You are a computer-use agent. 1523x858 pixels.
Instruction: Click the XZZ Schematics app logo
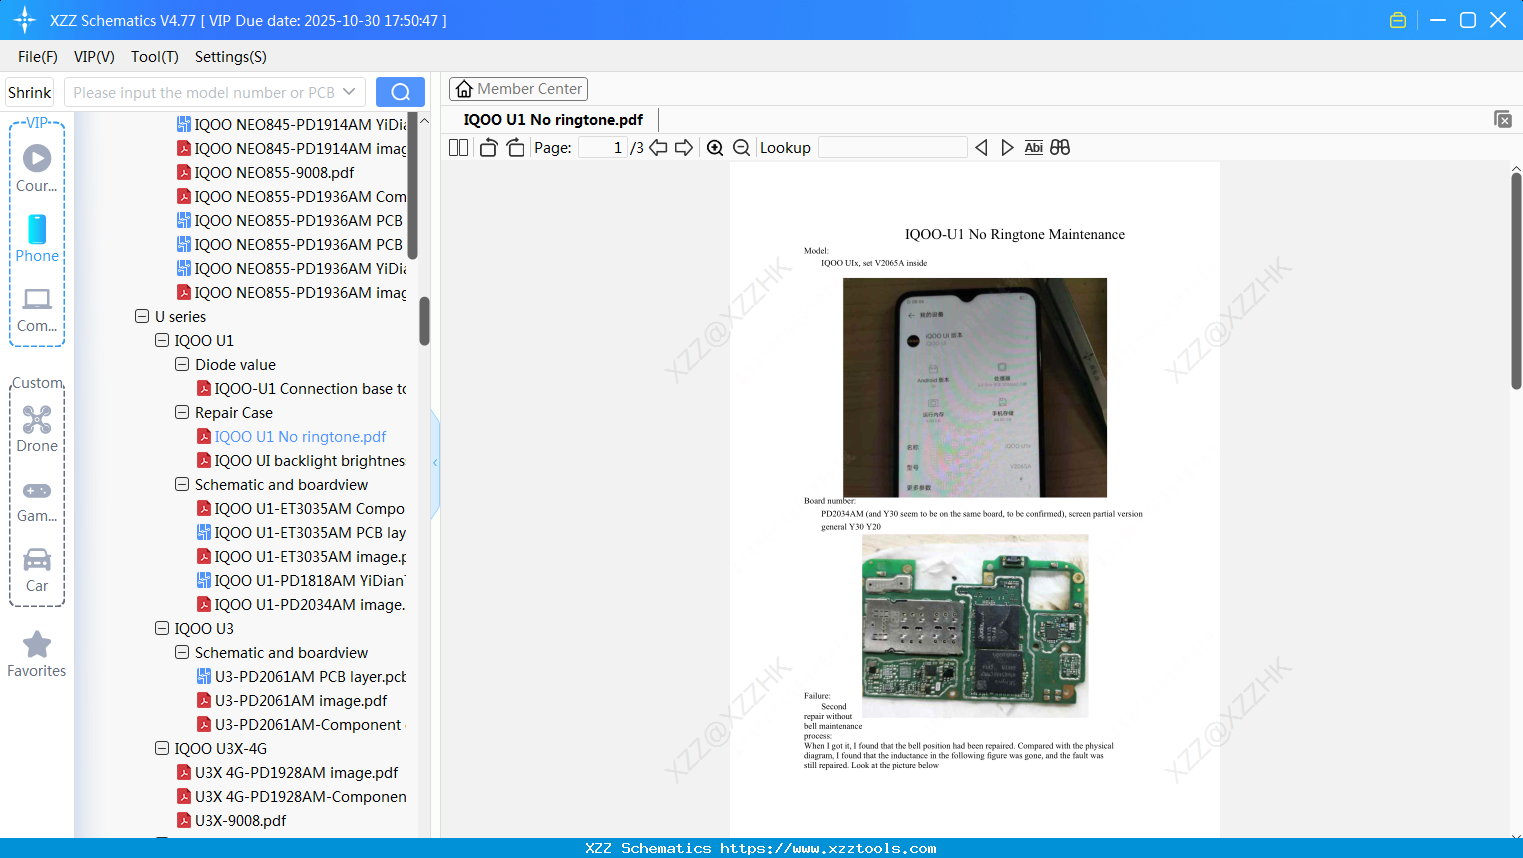(25, 20)
